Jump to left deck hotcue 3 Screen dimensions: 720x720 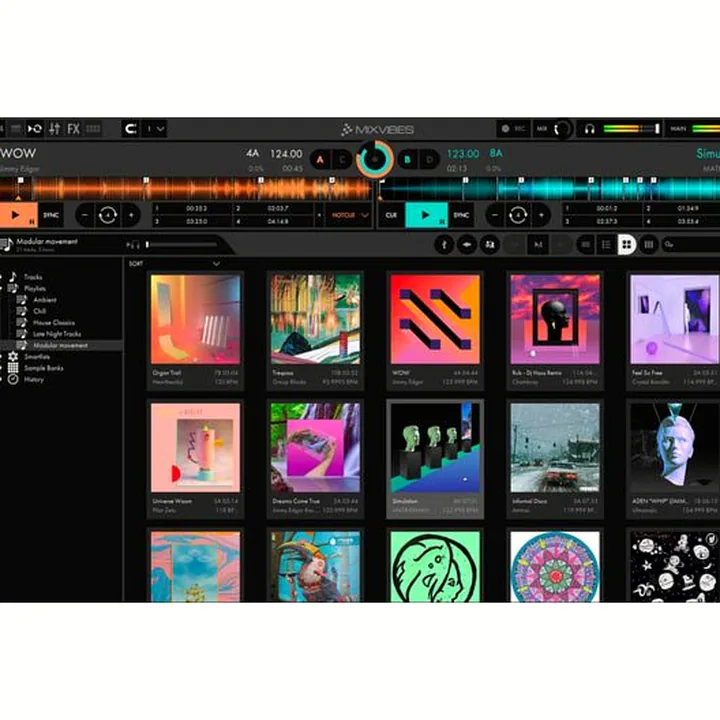[192, 221]
